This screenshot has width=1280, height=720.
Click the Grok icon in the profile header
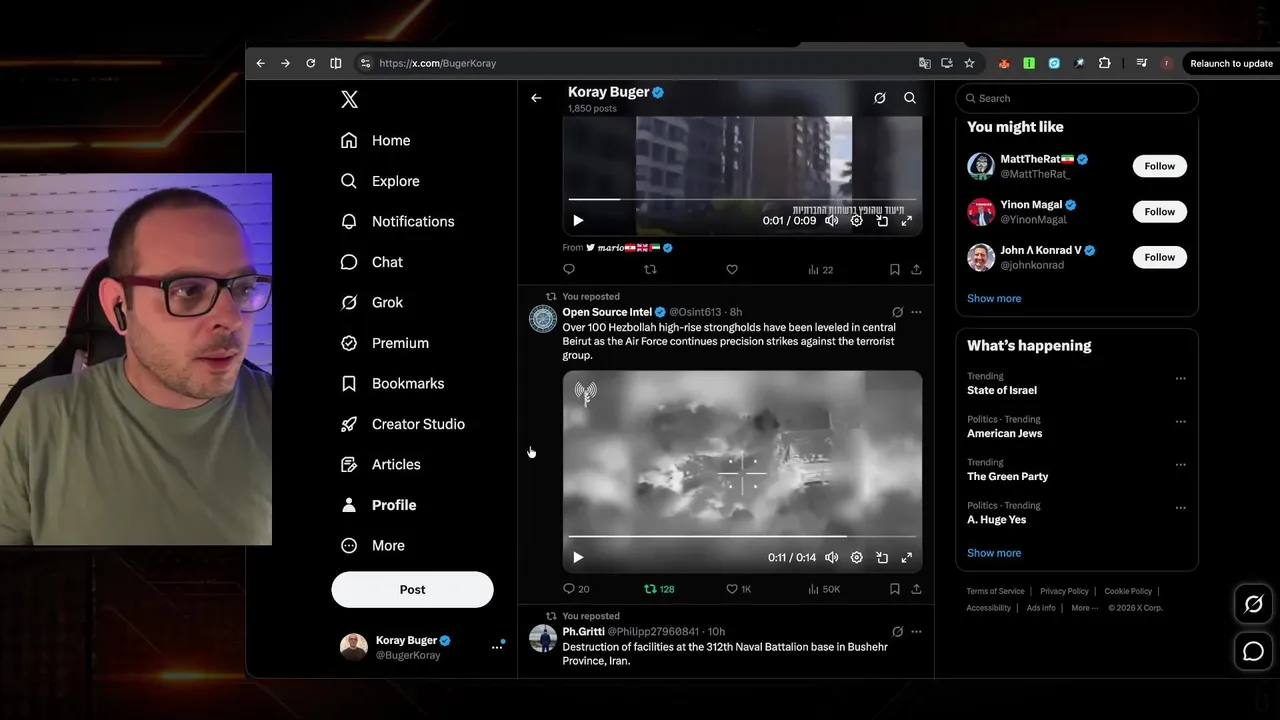(x=879, y=98)
